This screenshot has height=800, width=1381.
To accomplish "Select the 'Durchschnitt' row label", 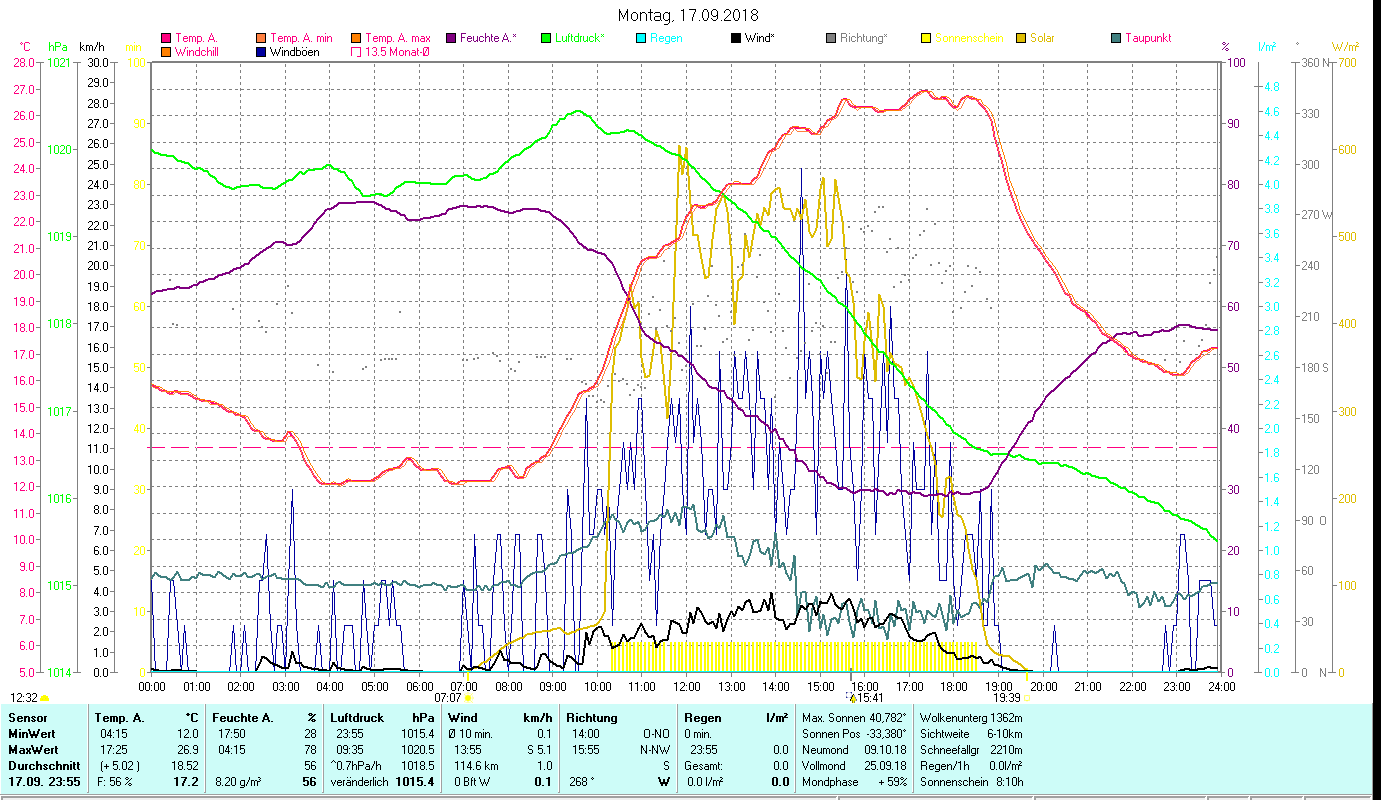I will tap(42, 765).
